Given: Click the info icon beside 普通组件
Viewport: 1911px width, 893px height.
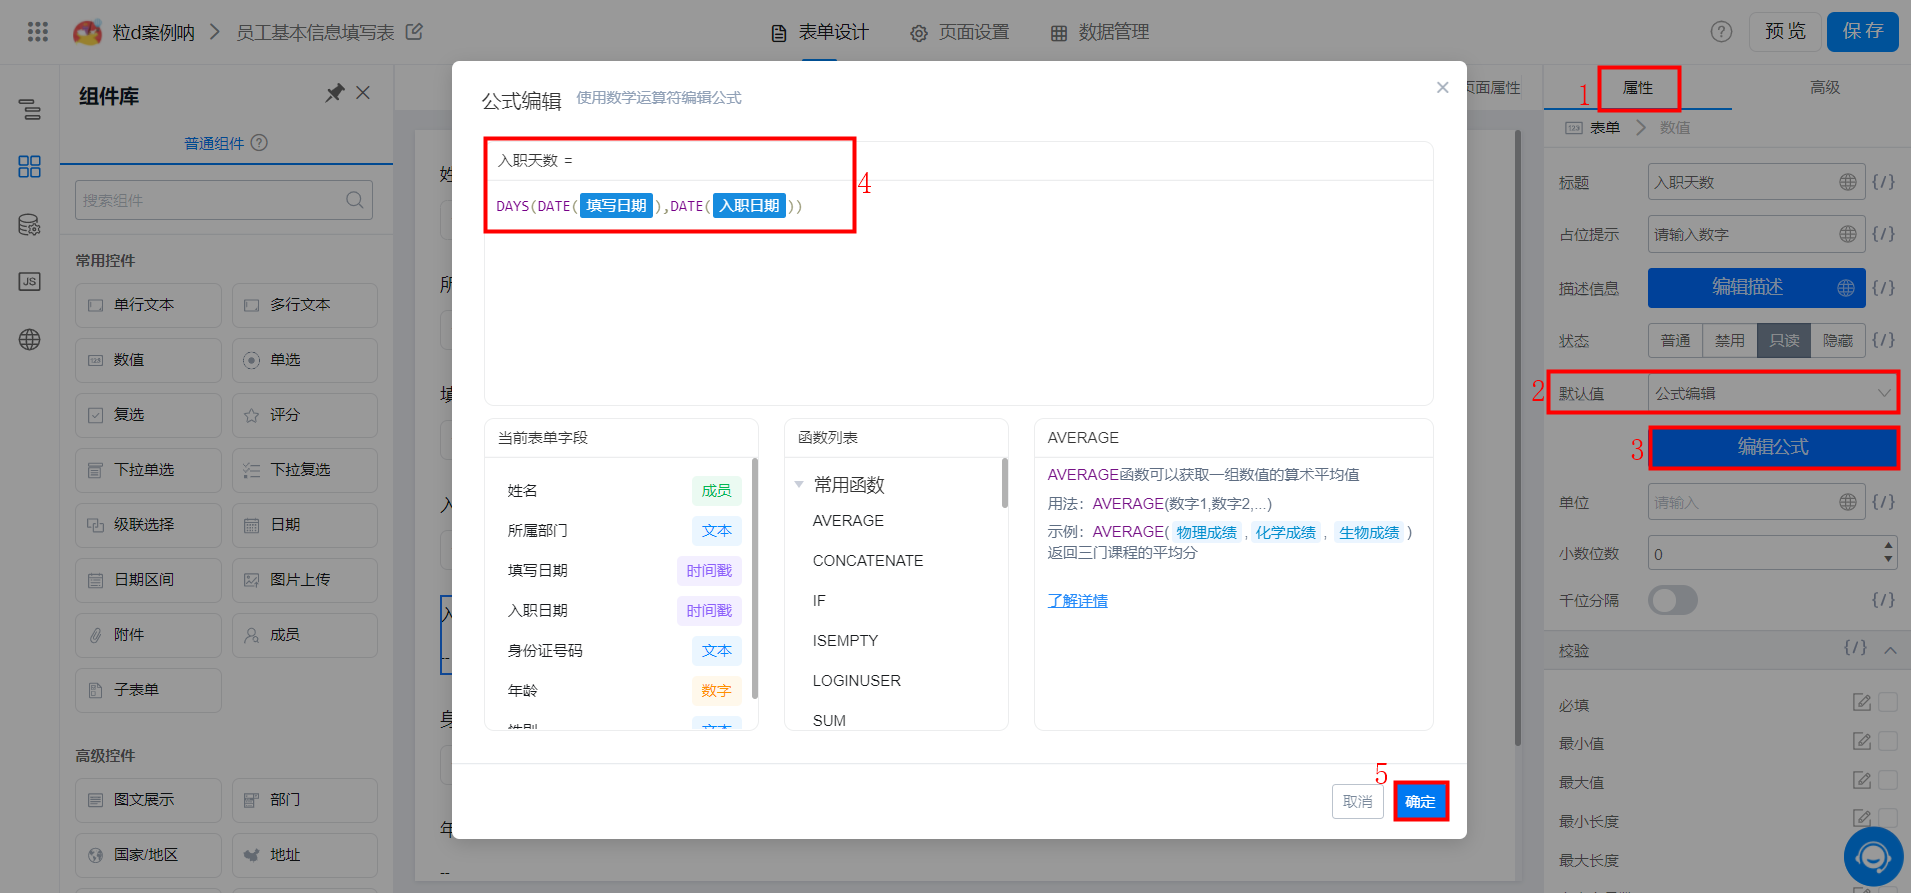Looking at the screenshot, I should click(x=259, y=143).
